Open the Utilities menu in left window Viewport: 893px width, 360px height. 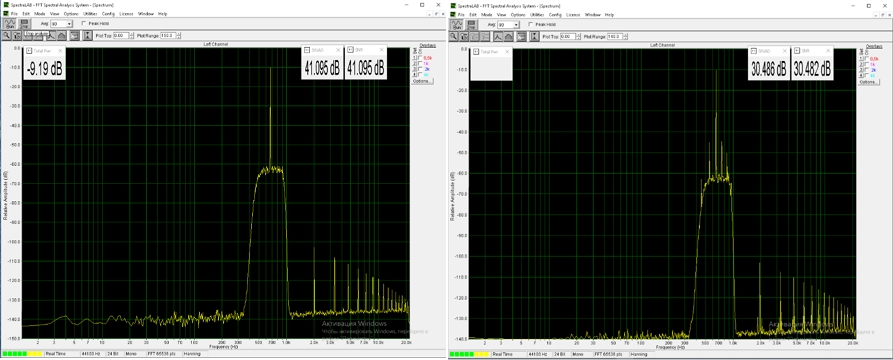89,13
